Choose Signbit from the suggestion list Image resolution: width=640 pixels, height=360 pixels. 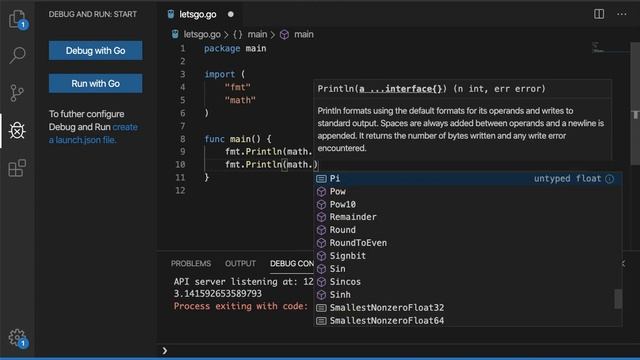467,256
